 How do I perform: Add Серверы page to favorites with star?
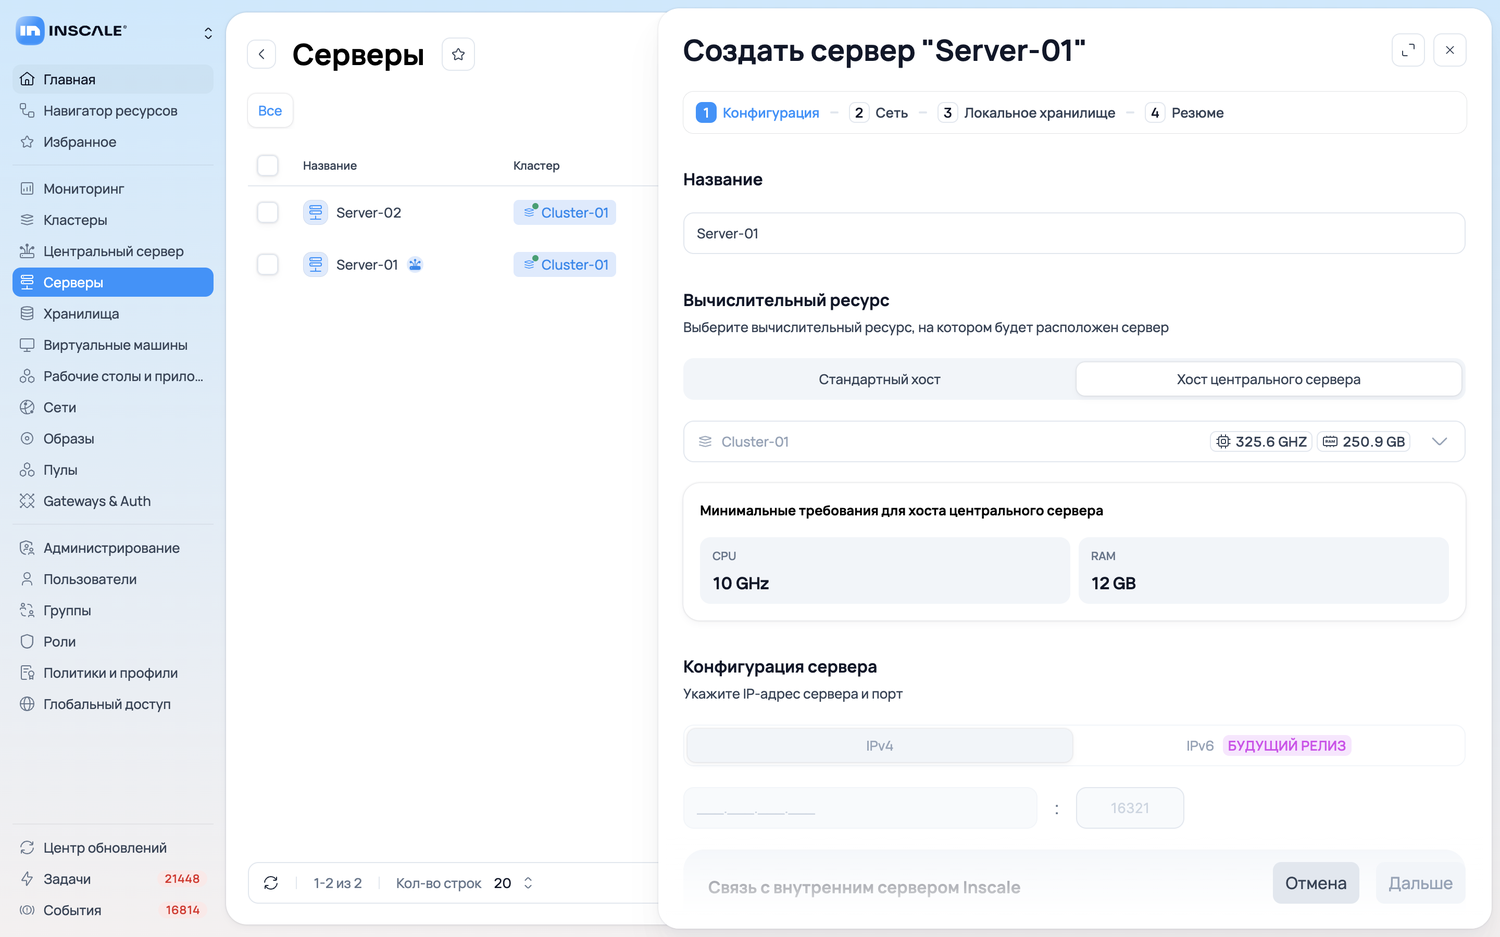[458, 54]
